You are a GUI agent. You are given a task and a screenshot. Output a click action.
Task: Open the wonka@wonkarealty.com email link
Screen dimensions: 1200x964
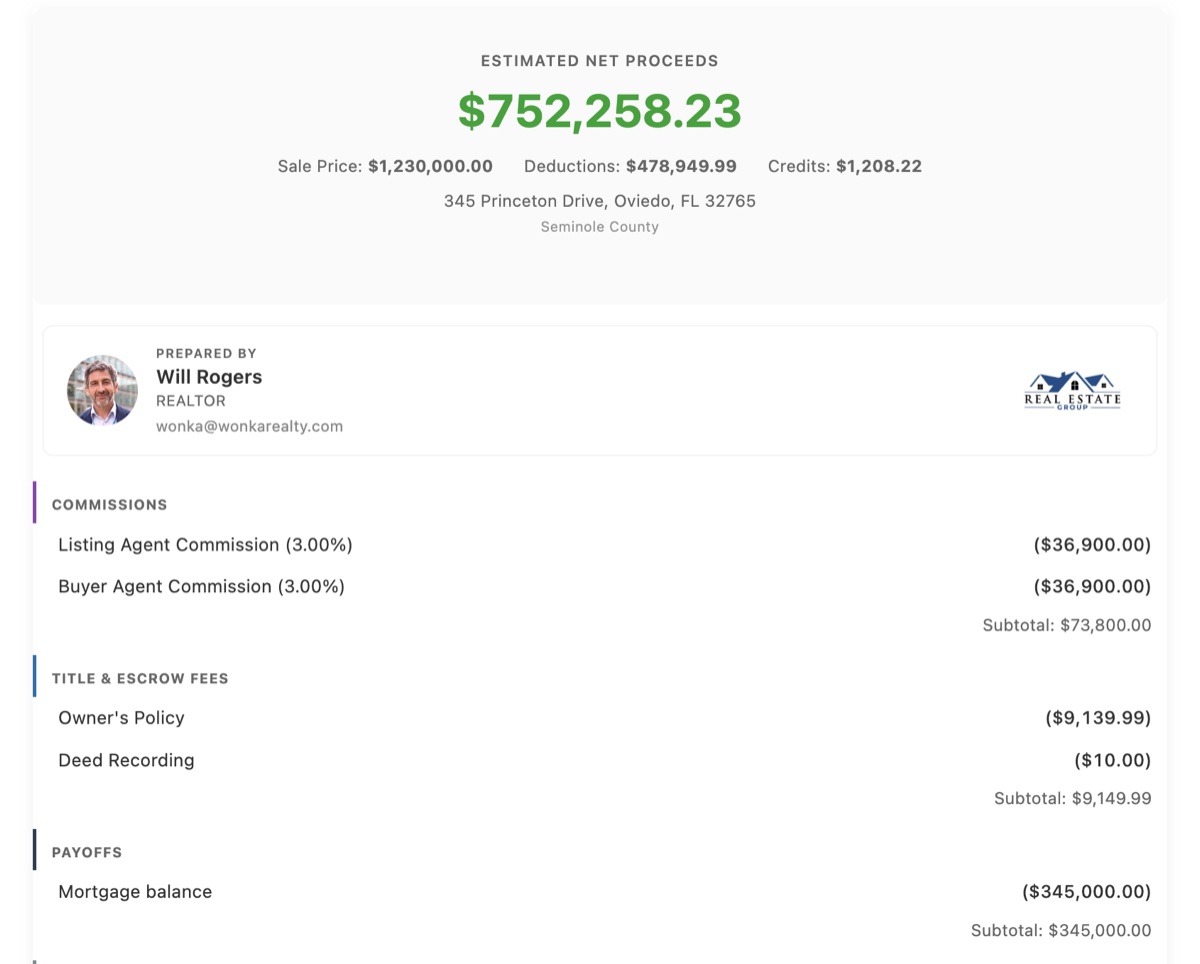[249, 426]
